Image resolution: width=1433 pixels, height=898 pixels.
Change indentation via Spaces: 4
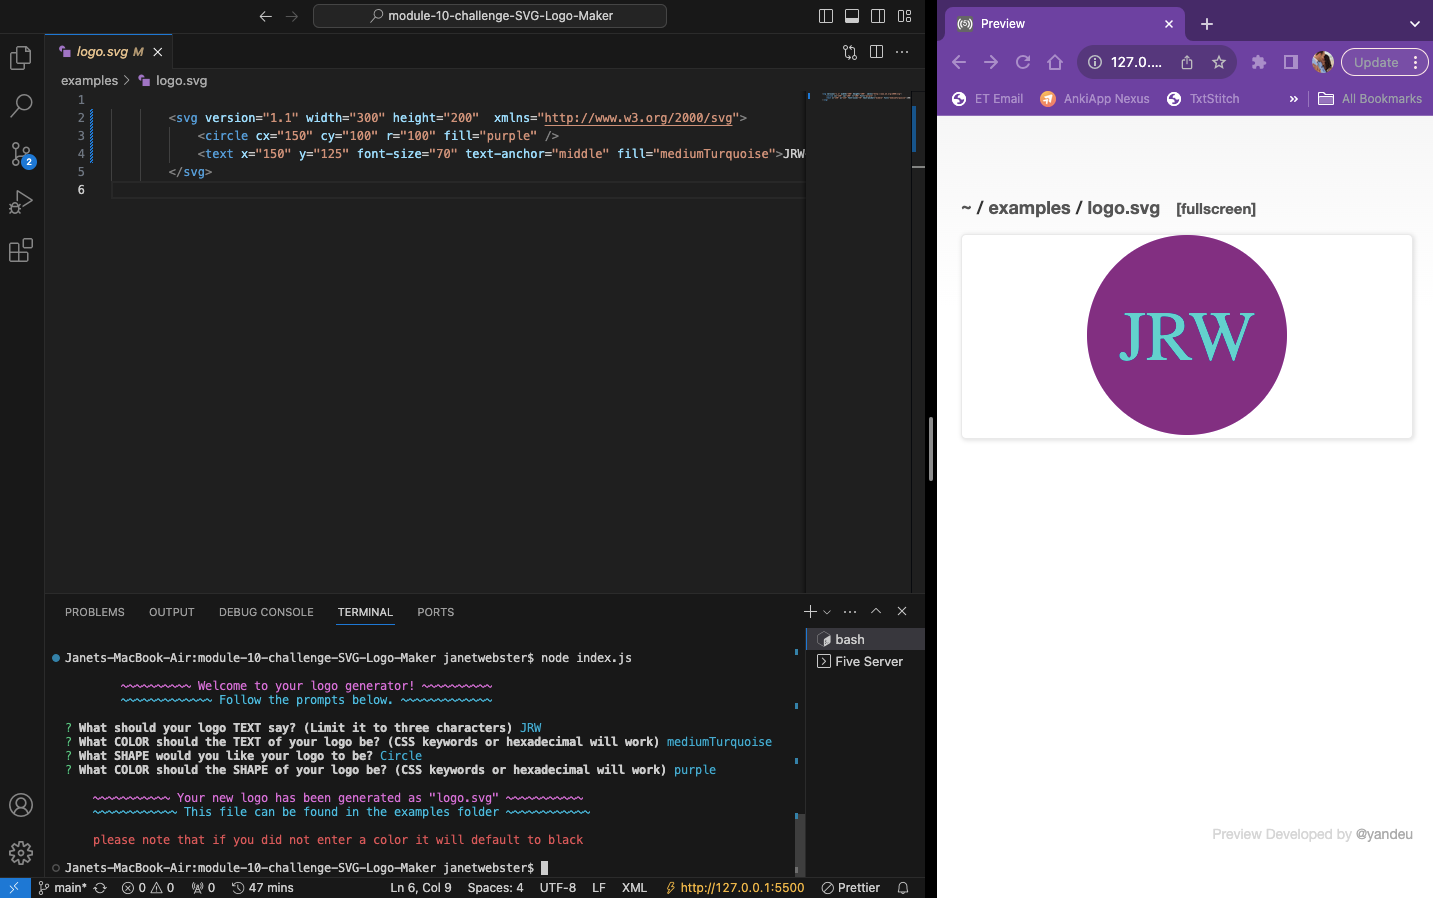(x=495, y=888)
